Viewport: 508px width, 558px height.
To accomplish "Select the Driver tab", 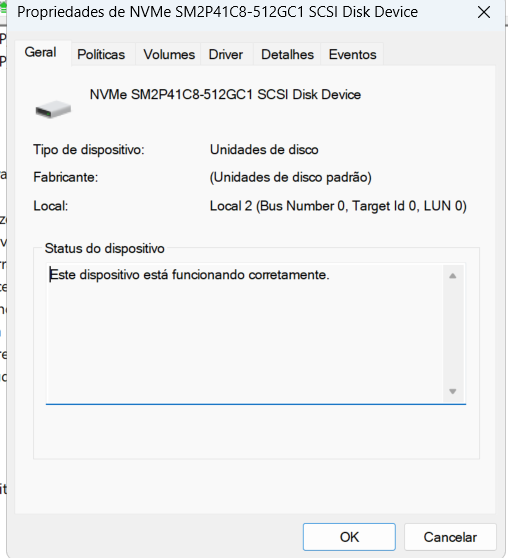I will point(226,54).
